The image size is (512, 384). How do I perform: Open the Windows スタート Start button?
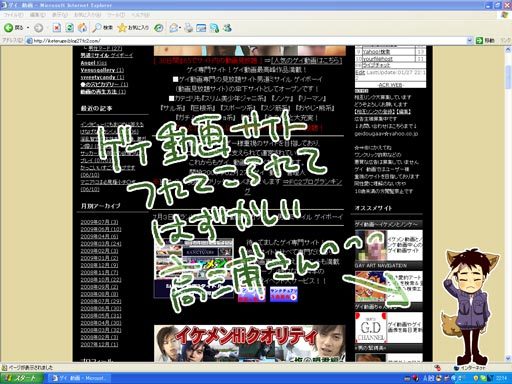(21, 378)
